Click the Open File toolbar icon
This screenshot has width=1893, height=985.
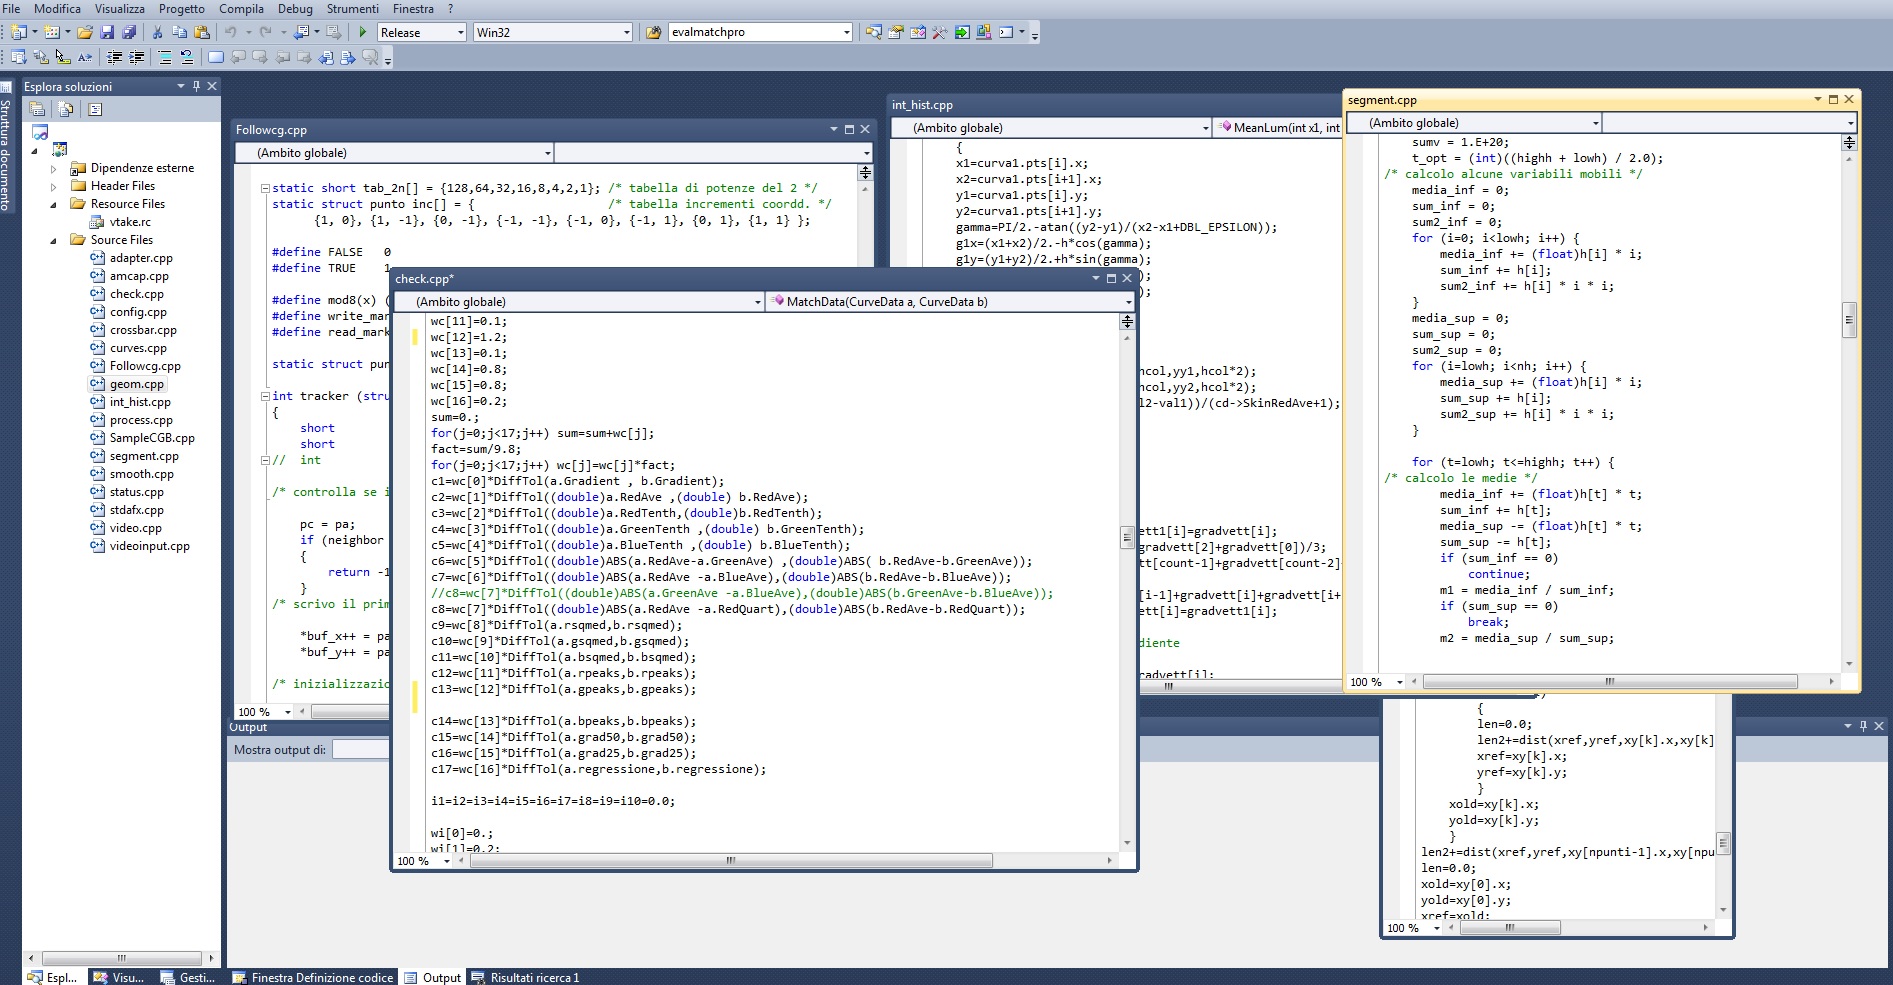pos(85,32)
